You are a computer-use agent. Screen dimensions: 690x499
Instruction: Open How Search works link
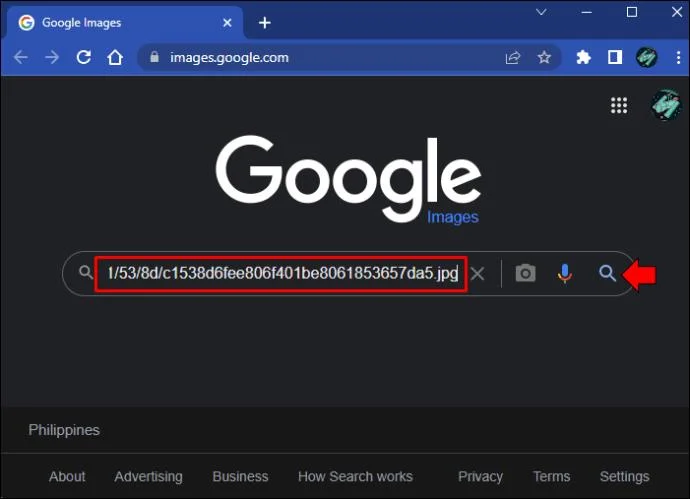pyautogui.click(x=355, y=476)
